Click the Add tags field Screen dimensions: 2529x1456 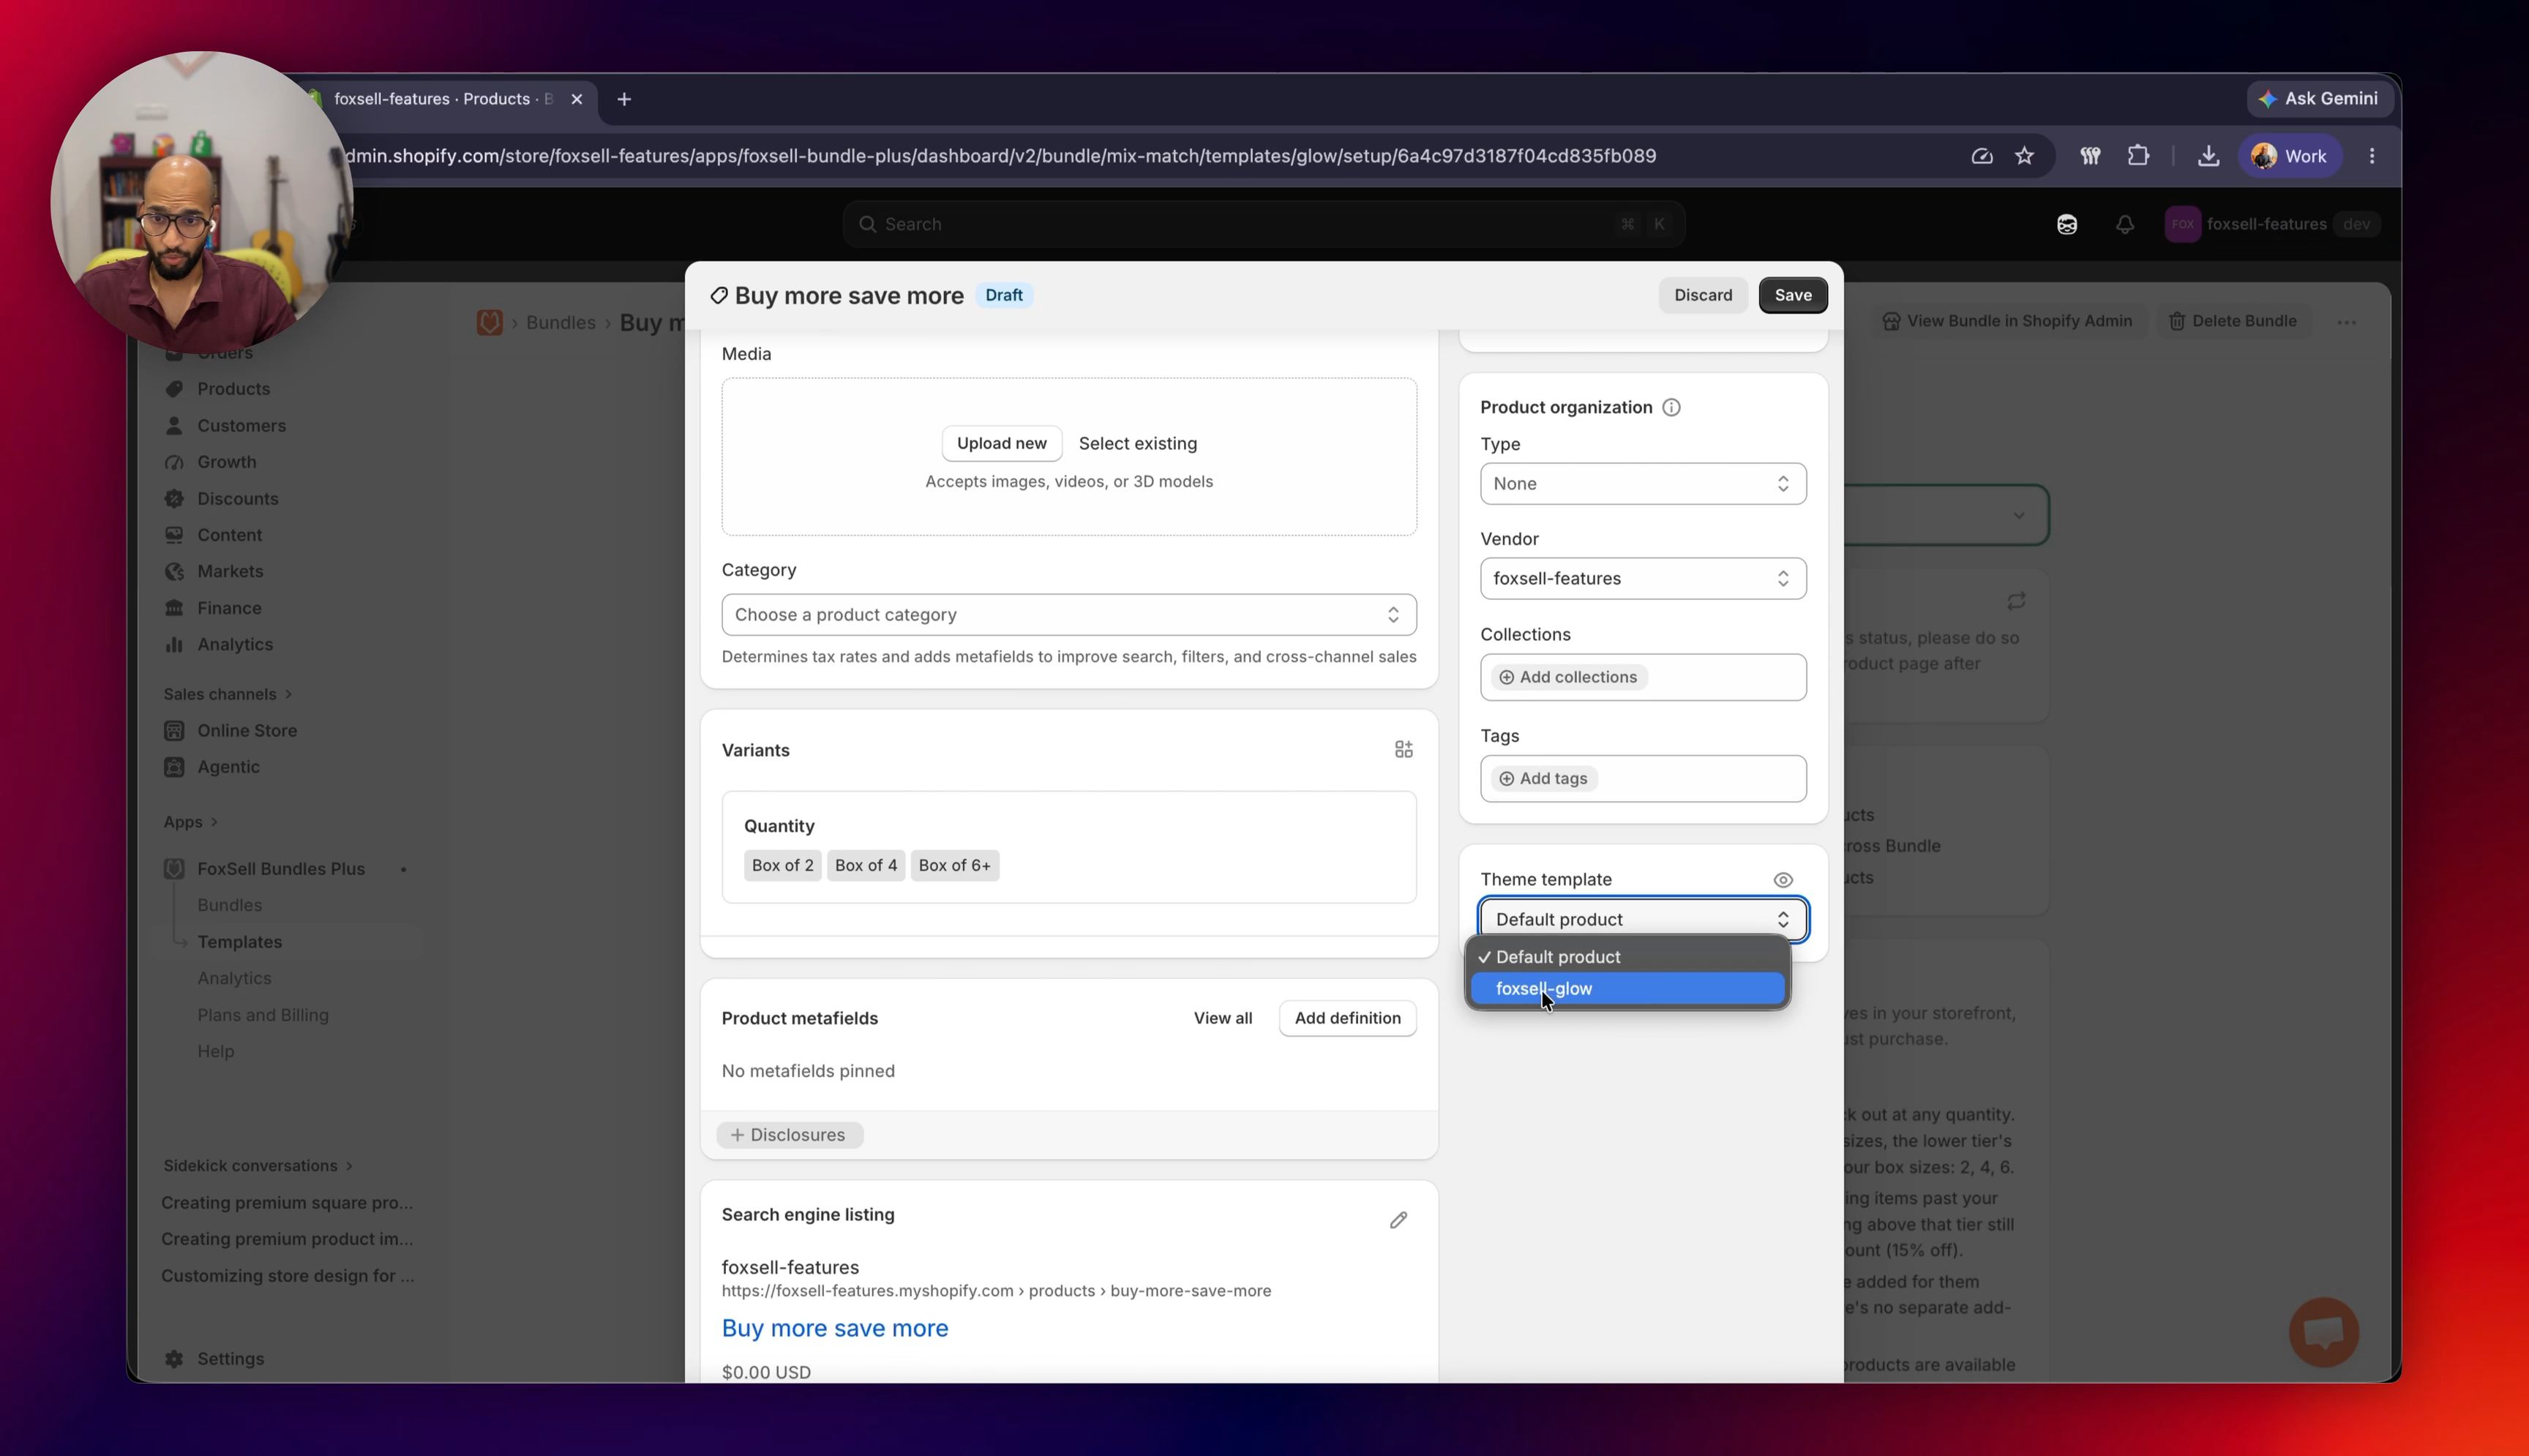pyautogui.click(x=1643, y=779)
